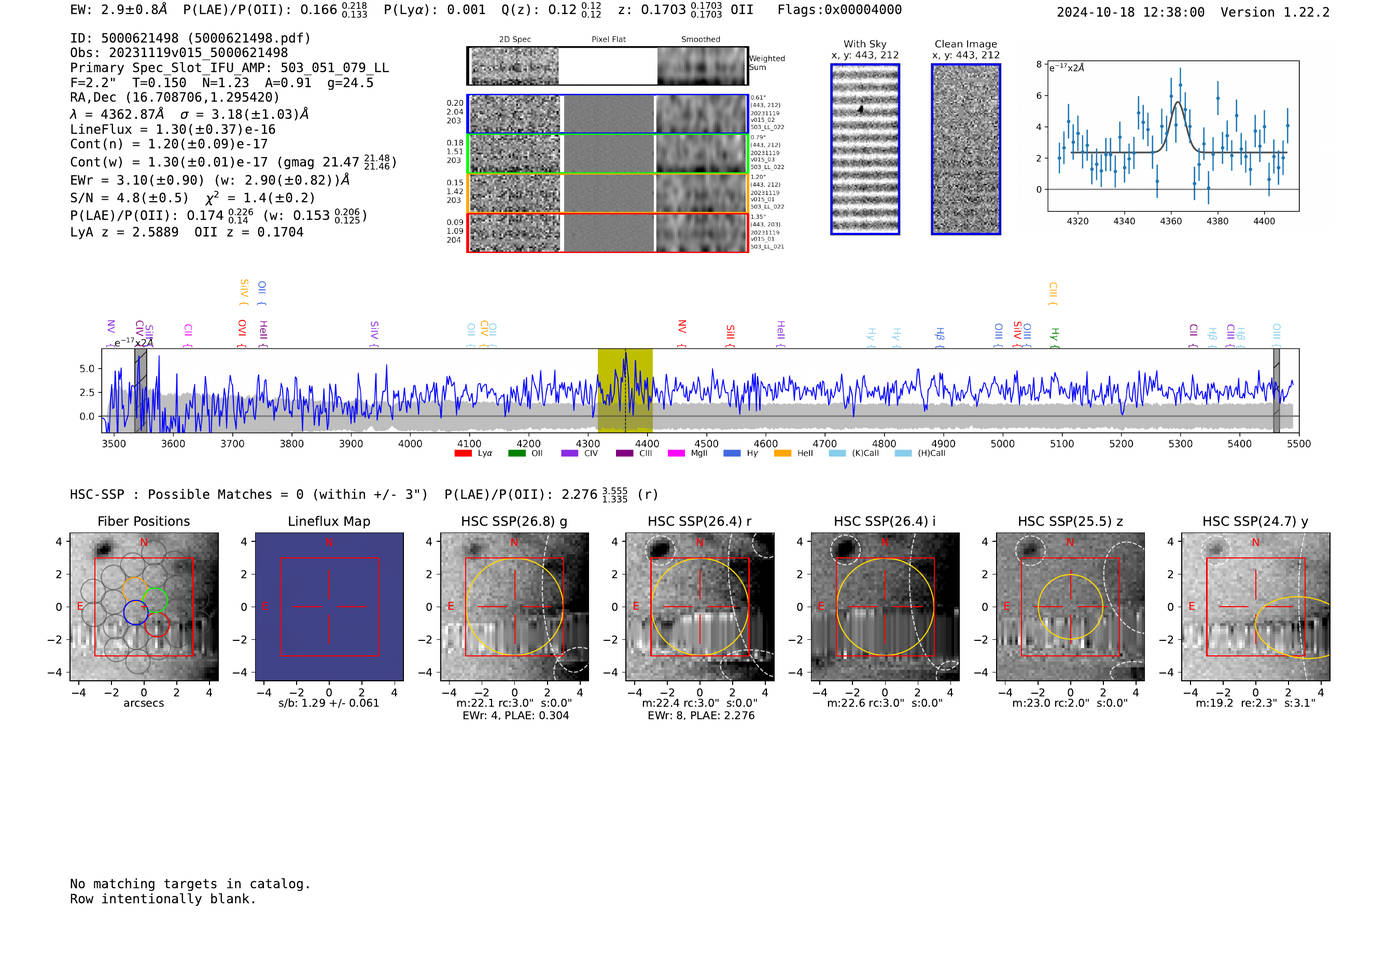
Task: Click the orange HeII legend swatch
Action: 783,453
